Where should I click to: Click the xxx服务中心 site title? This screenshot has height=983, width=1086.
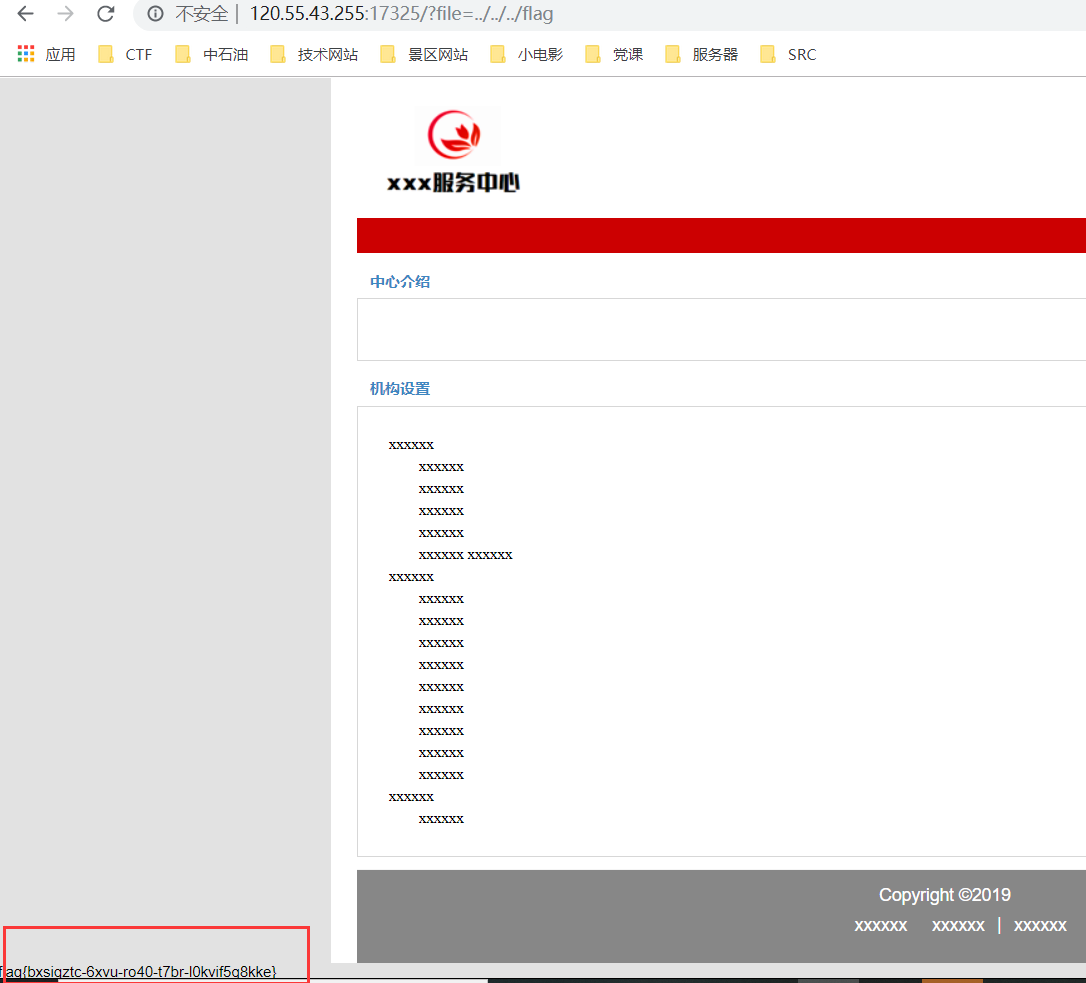[x=453, y=183]
